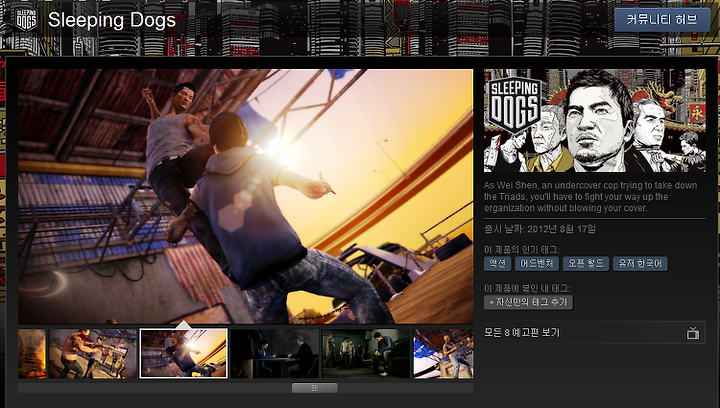Select the partially visible fire thumbnail
Screen dimensions: 720x408
click(32, 353)
